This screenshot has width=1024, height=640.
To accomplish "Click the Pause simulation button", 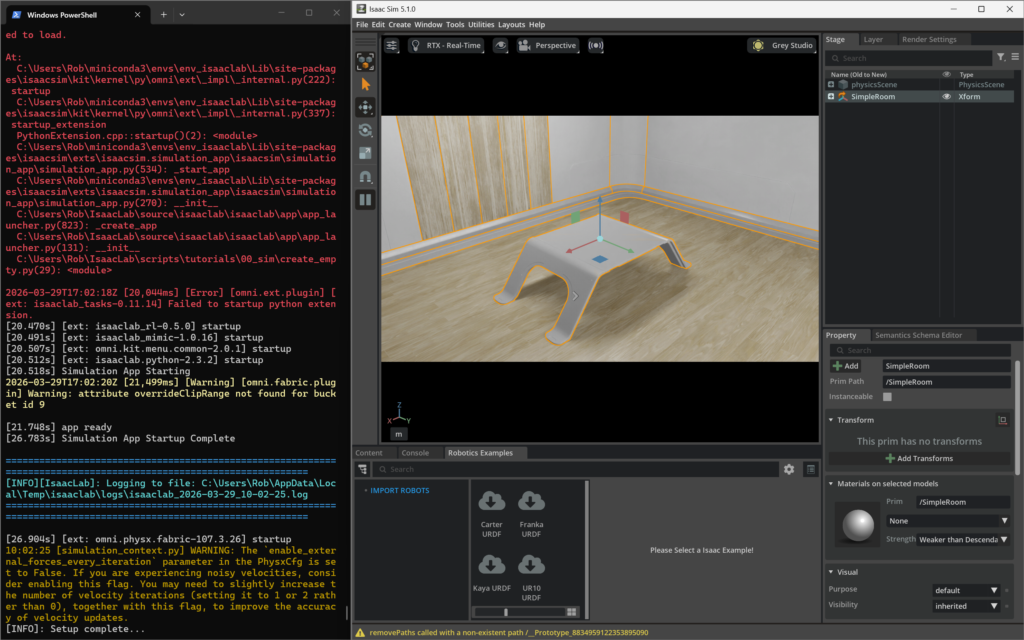I will click(x=366, y=199).
